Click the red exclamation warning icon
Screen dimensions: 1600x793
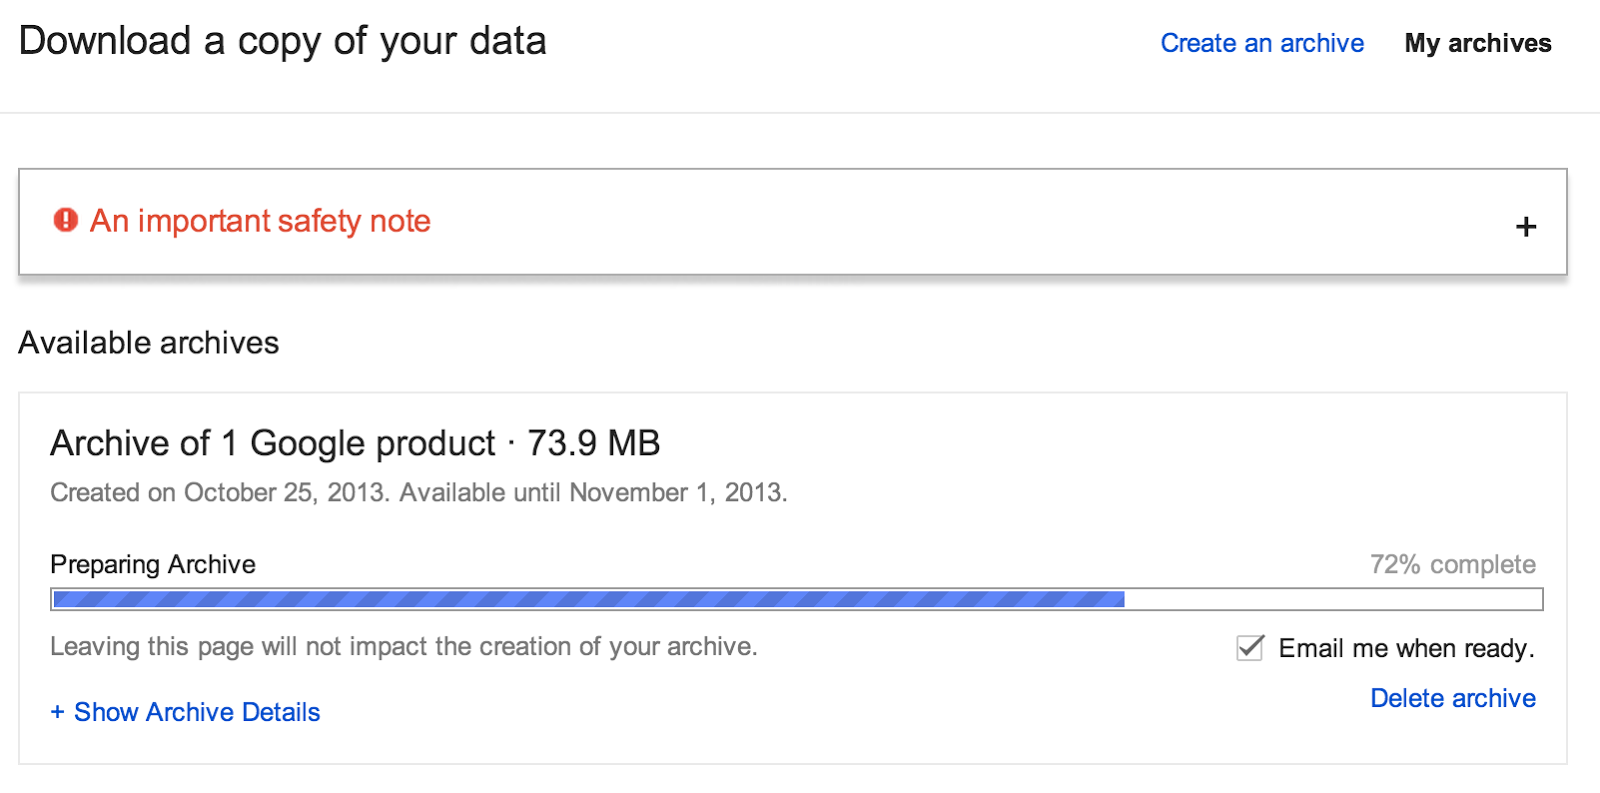pos(66,220)
